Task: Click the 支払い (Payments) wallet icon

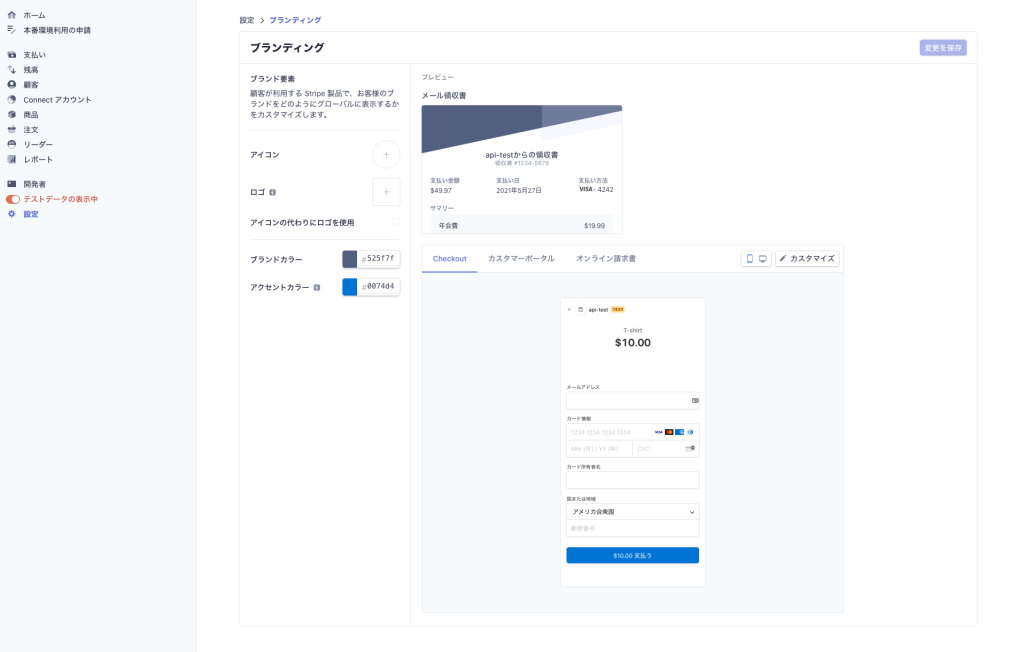Action: pos(12,55)
